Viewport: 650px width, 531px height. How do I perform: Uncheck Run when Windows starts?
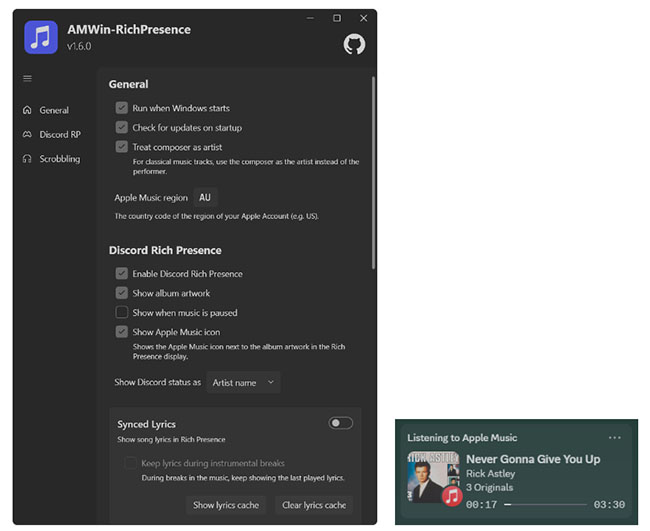(x=121, y=108)
